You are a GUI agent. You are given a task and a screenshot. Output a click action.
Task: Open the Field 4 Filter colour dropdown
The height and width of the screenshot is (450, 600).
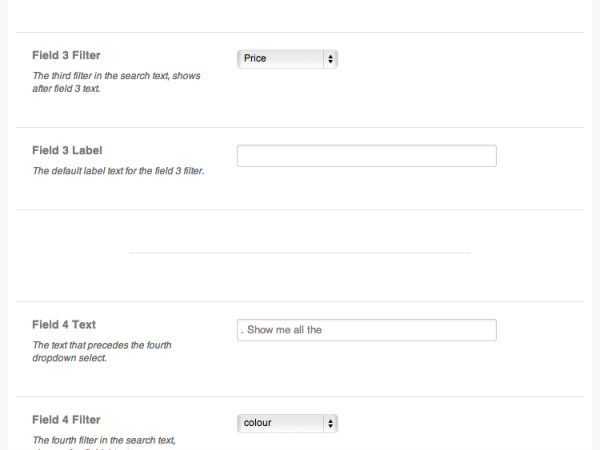coord(287,424)
